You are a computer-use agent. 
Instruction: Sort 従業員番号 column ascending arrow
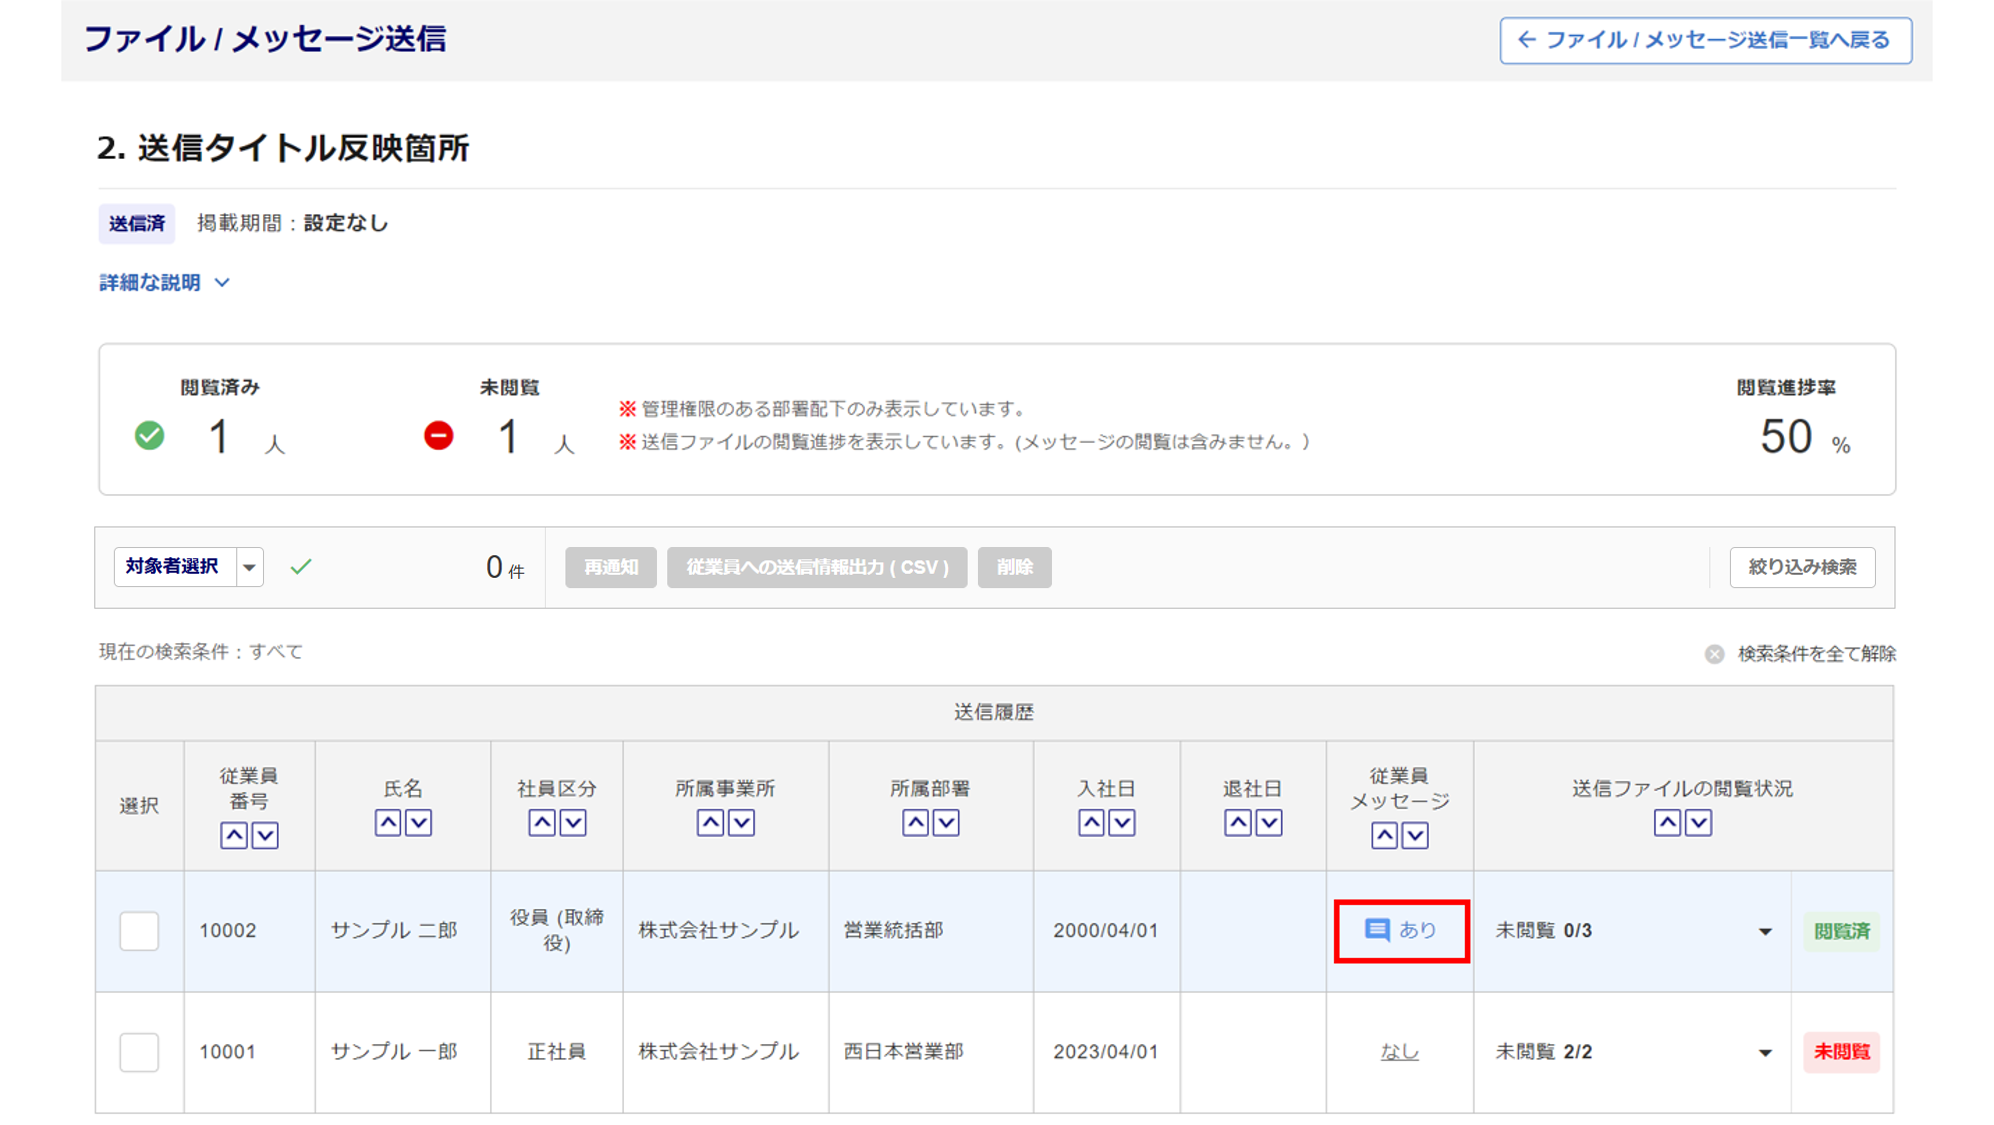[234, 835]
